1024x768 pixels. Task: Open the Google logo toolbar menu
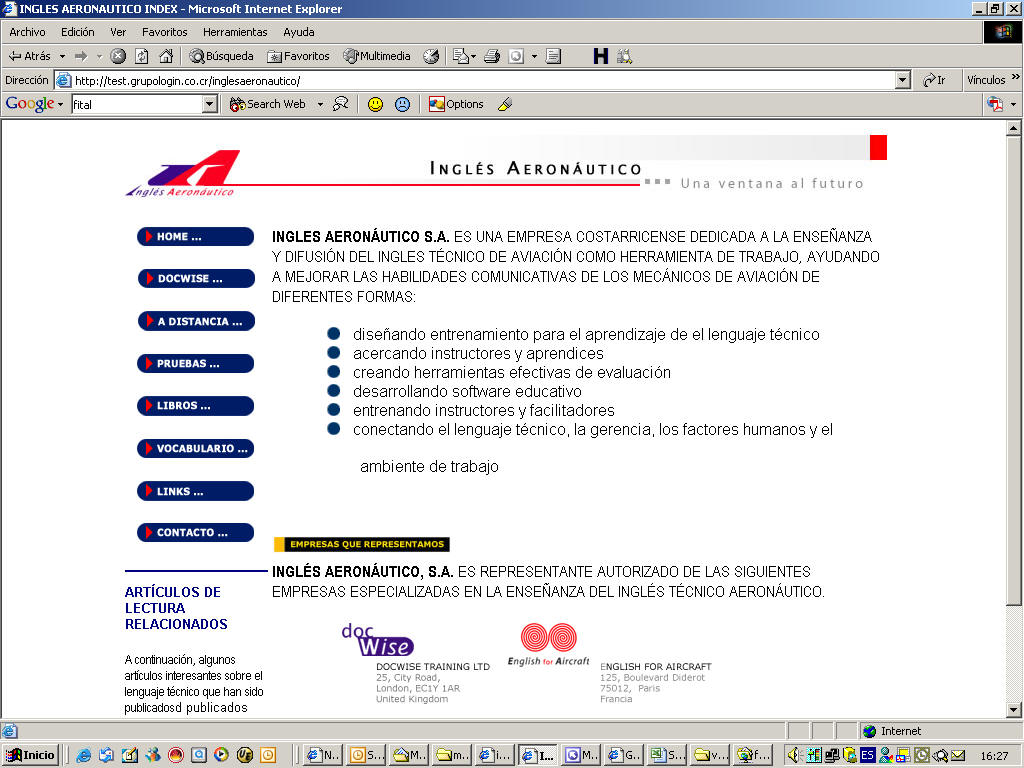pos(35,104)
